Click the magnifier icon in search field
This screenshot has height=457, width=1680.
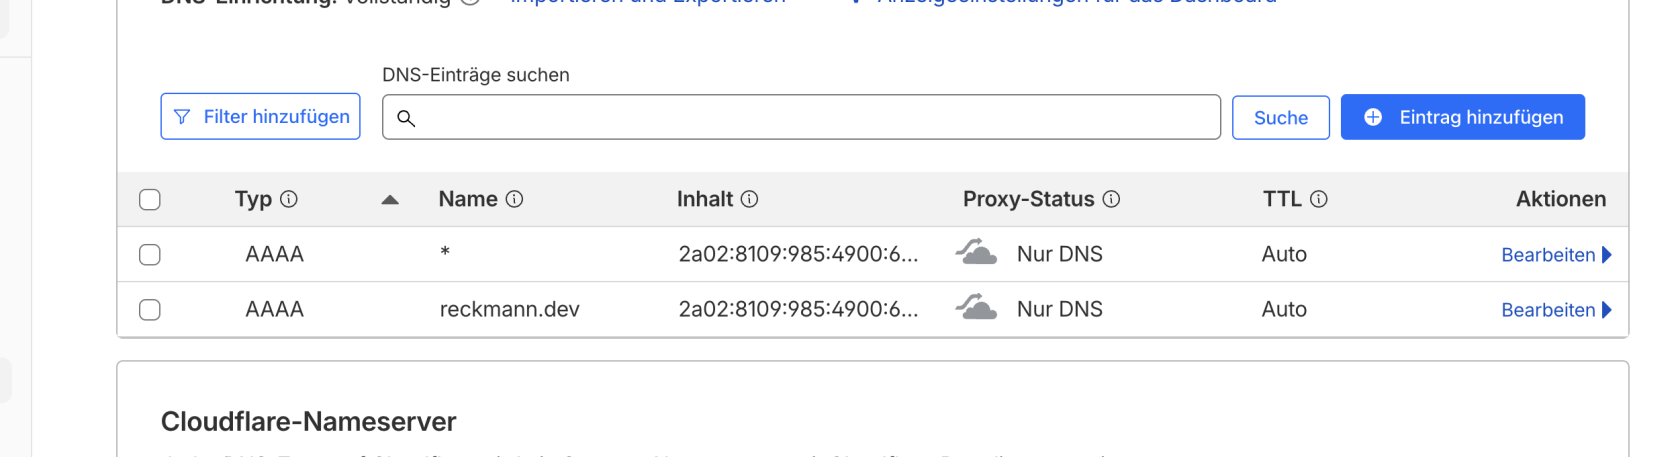pos(406,118)
